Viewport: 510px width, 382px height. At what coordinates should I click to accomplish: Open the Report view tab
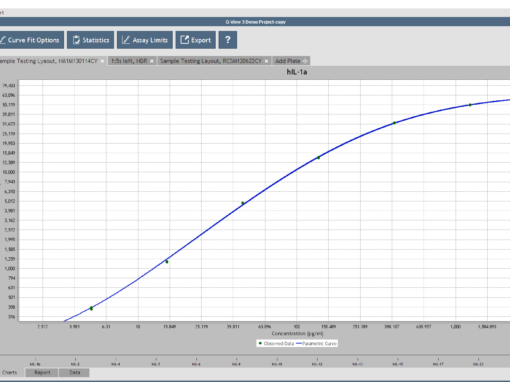coord(42,372)
